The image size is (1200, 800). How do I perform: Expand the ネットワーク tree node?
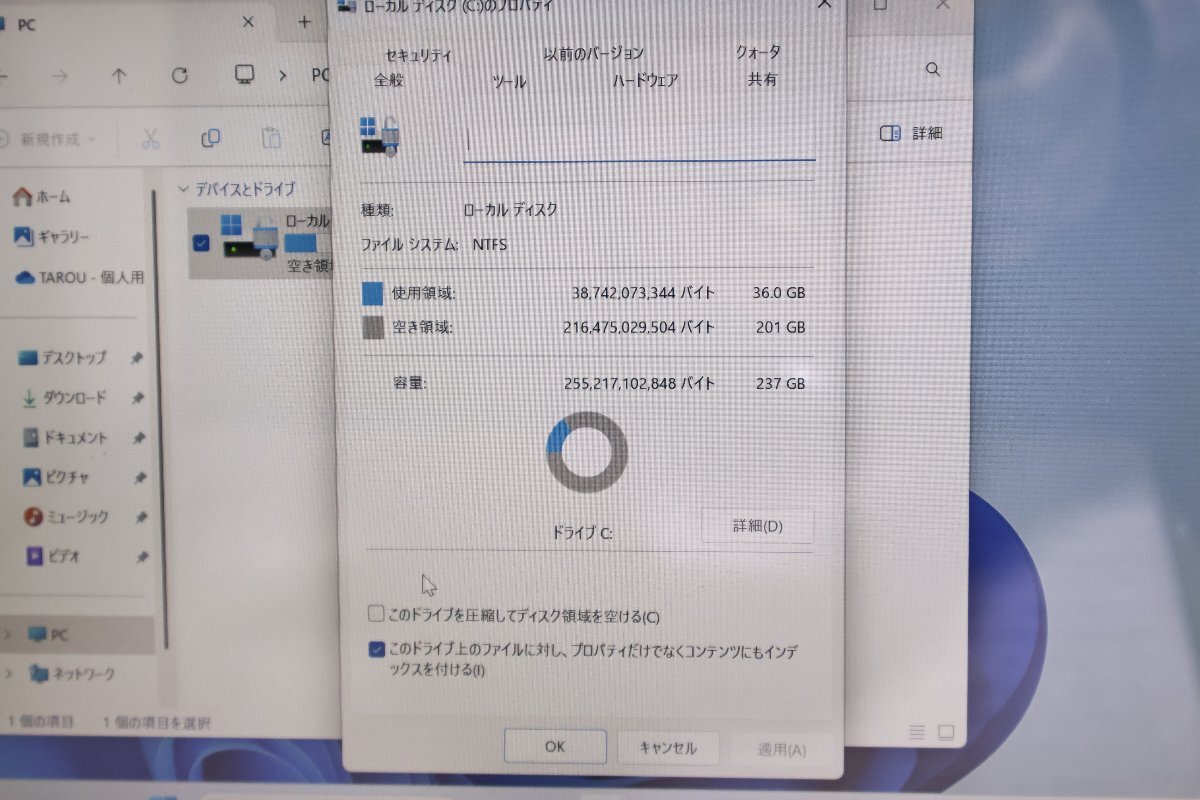[x=10, y=673]
